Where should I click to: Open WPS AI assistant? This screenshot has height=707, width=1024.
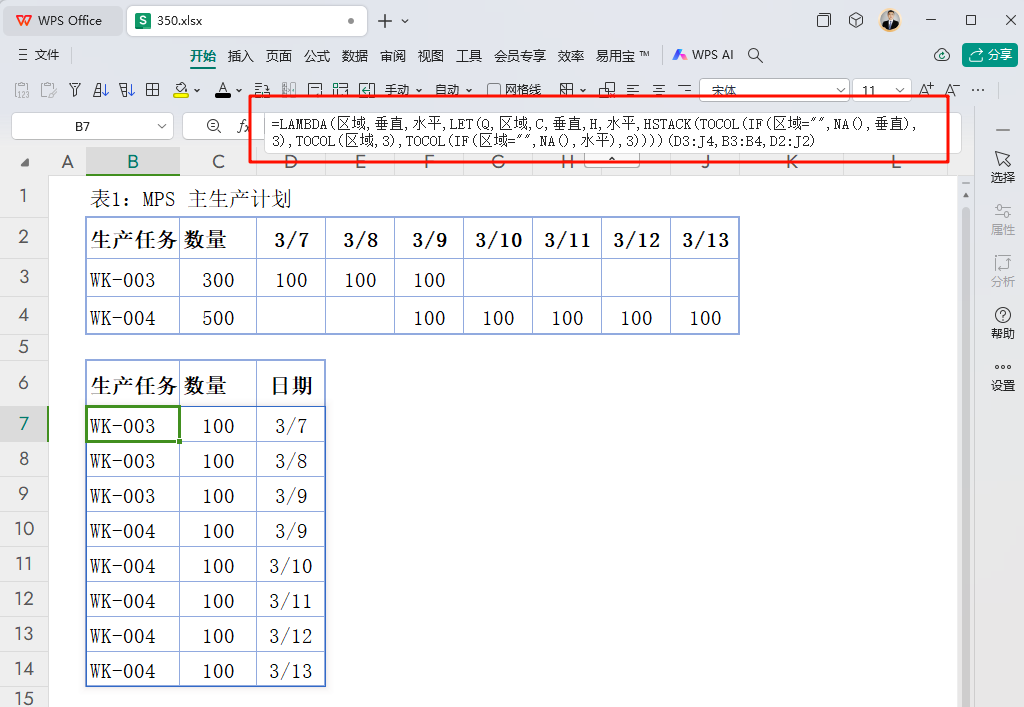[703, 55]
